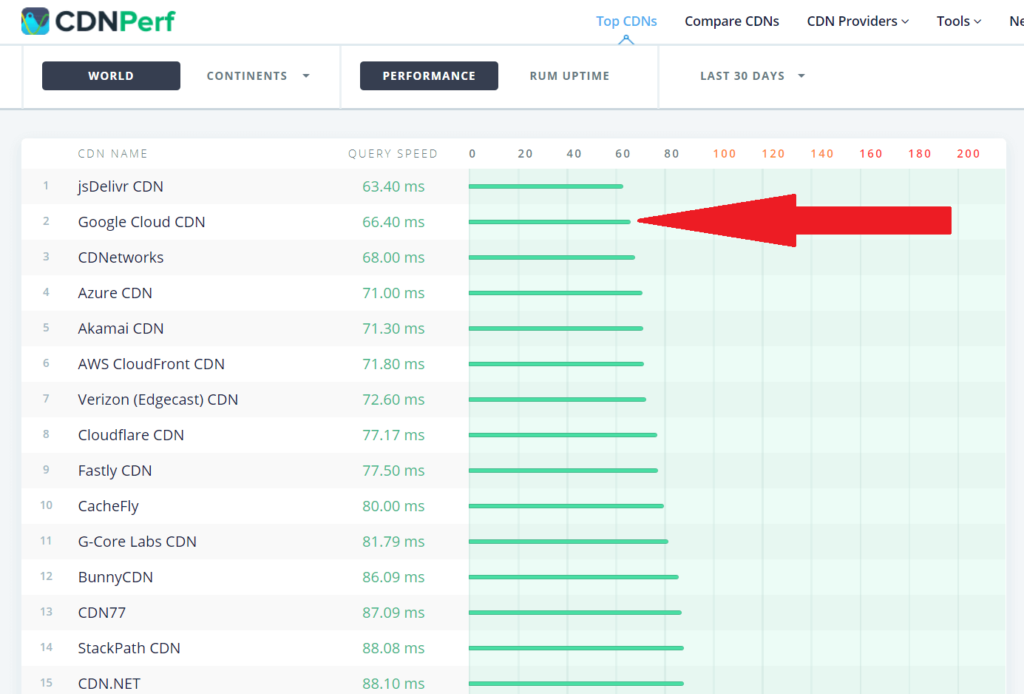Image resolution: width=1024 pixels, height=694 pixels.
Task: Open Compare CDNs page
Action: 731,21
